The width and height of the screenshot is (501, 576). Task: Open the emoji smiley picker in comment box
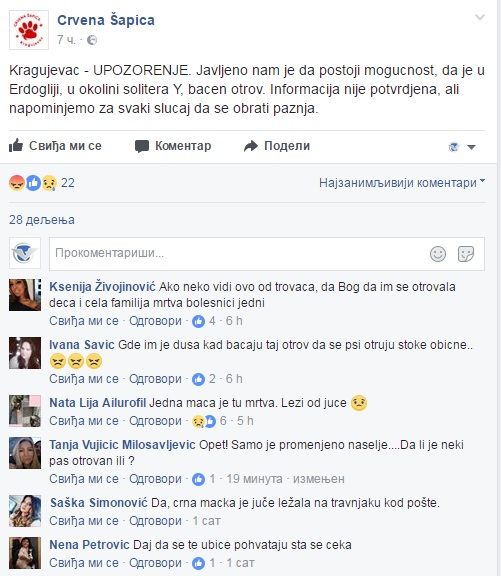click(x=438, y=254)
